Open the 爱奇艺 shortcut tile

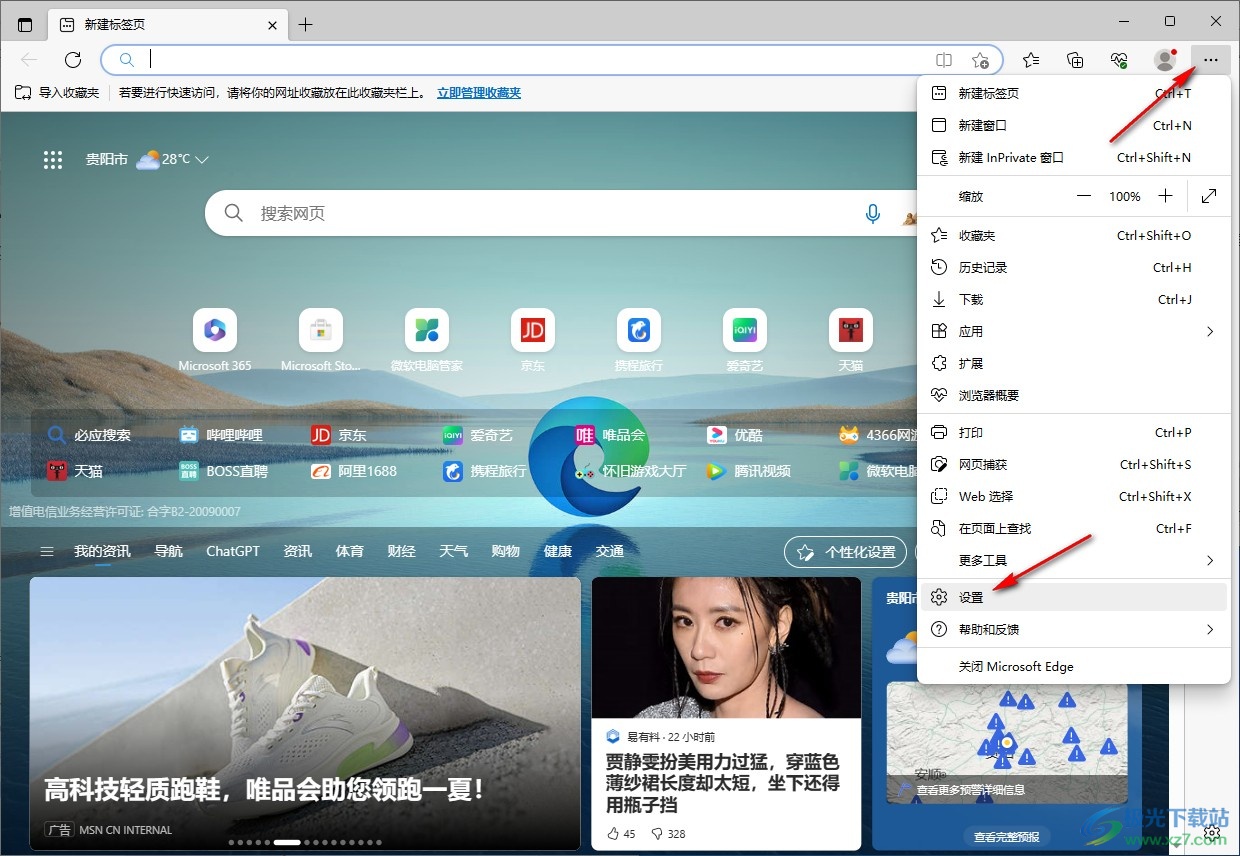coord(745,340)
